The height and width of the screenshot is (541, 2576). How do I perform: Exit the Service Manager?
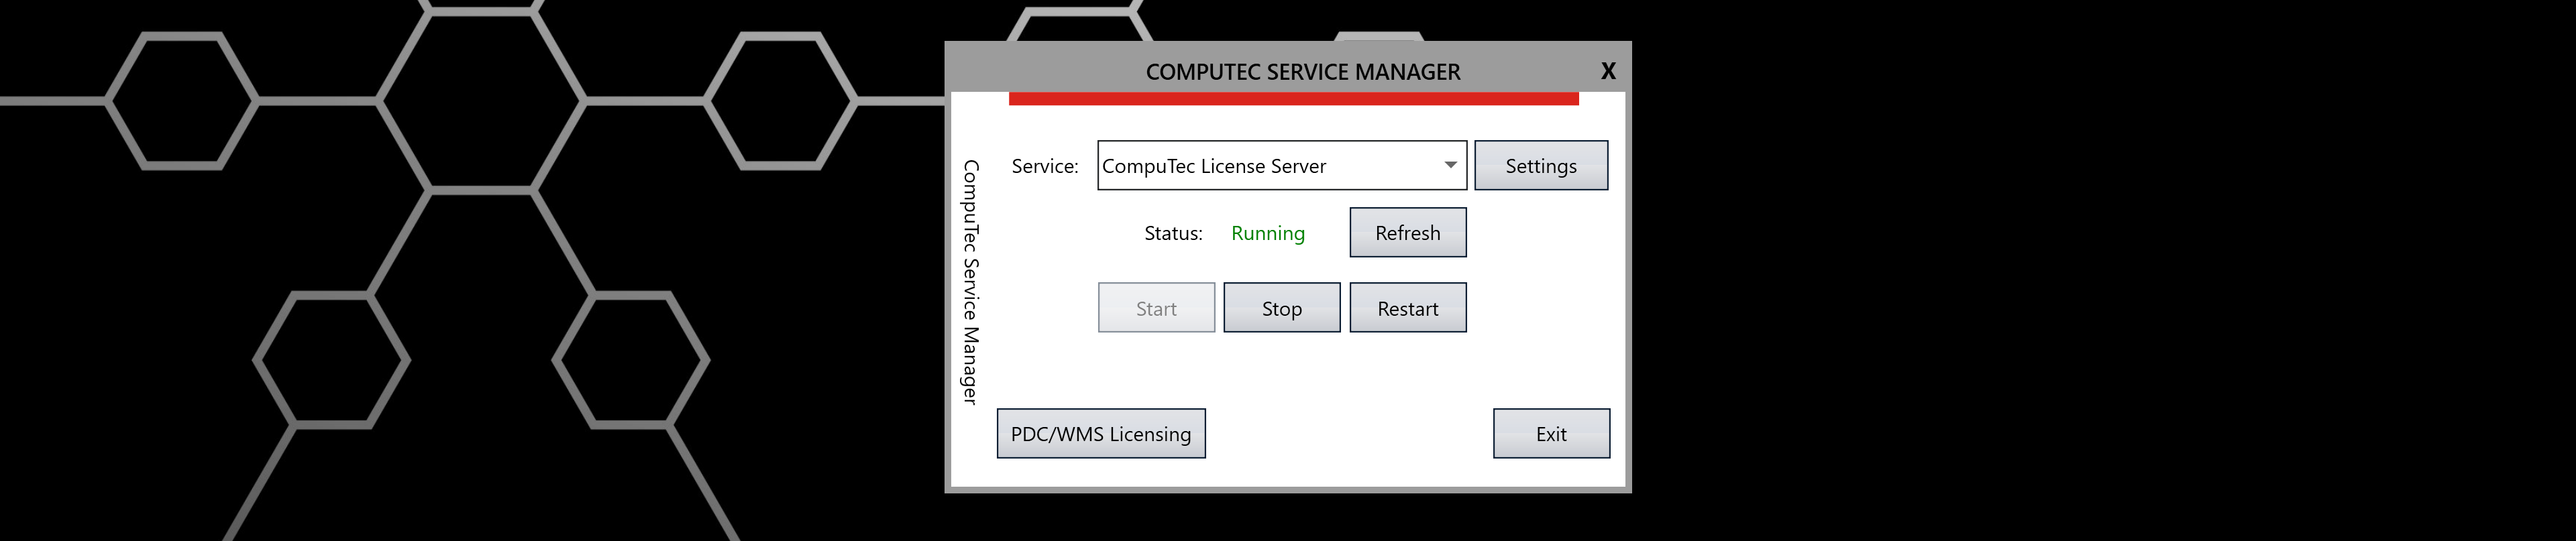click(1552, 433)
